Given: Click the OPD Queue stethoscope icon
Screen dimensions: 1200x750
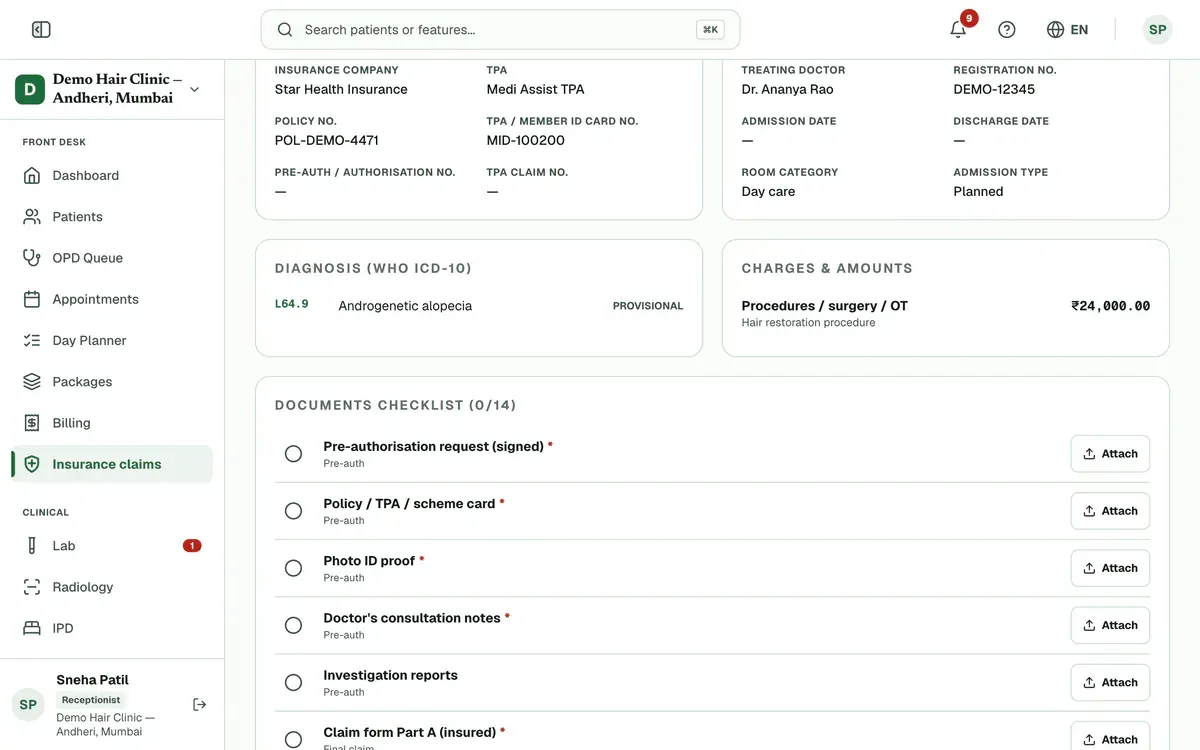Looking at the screenshot, I should tap(32, 258).
